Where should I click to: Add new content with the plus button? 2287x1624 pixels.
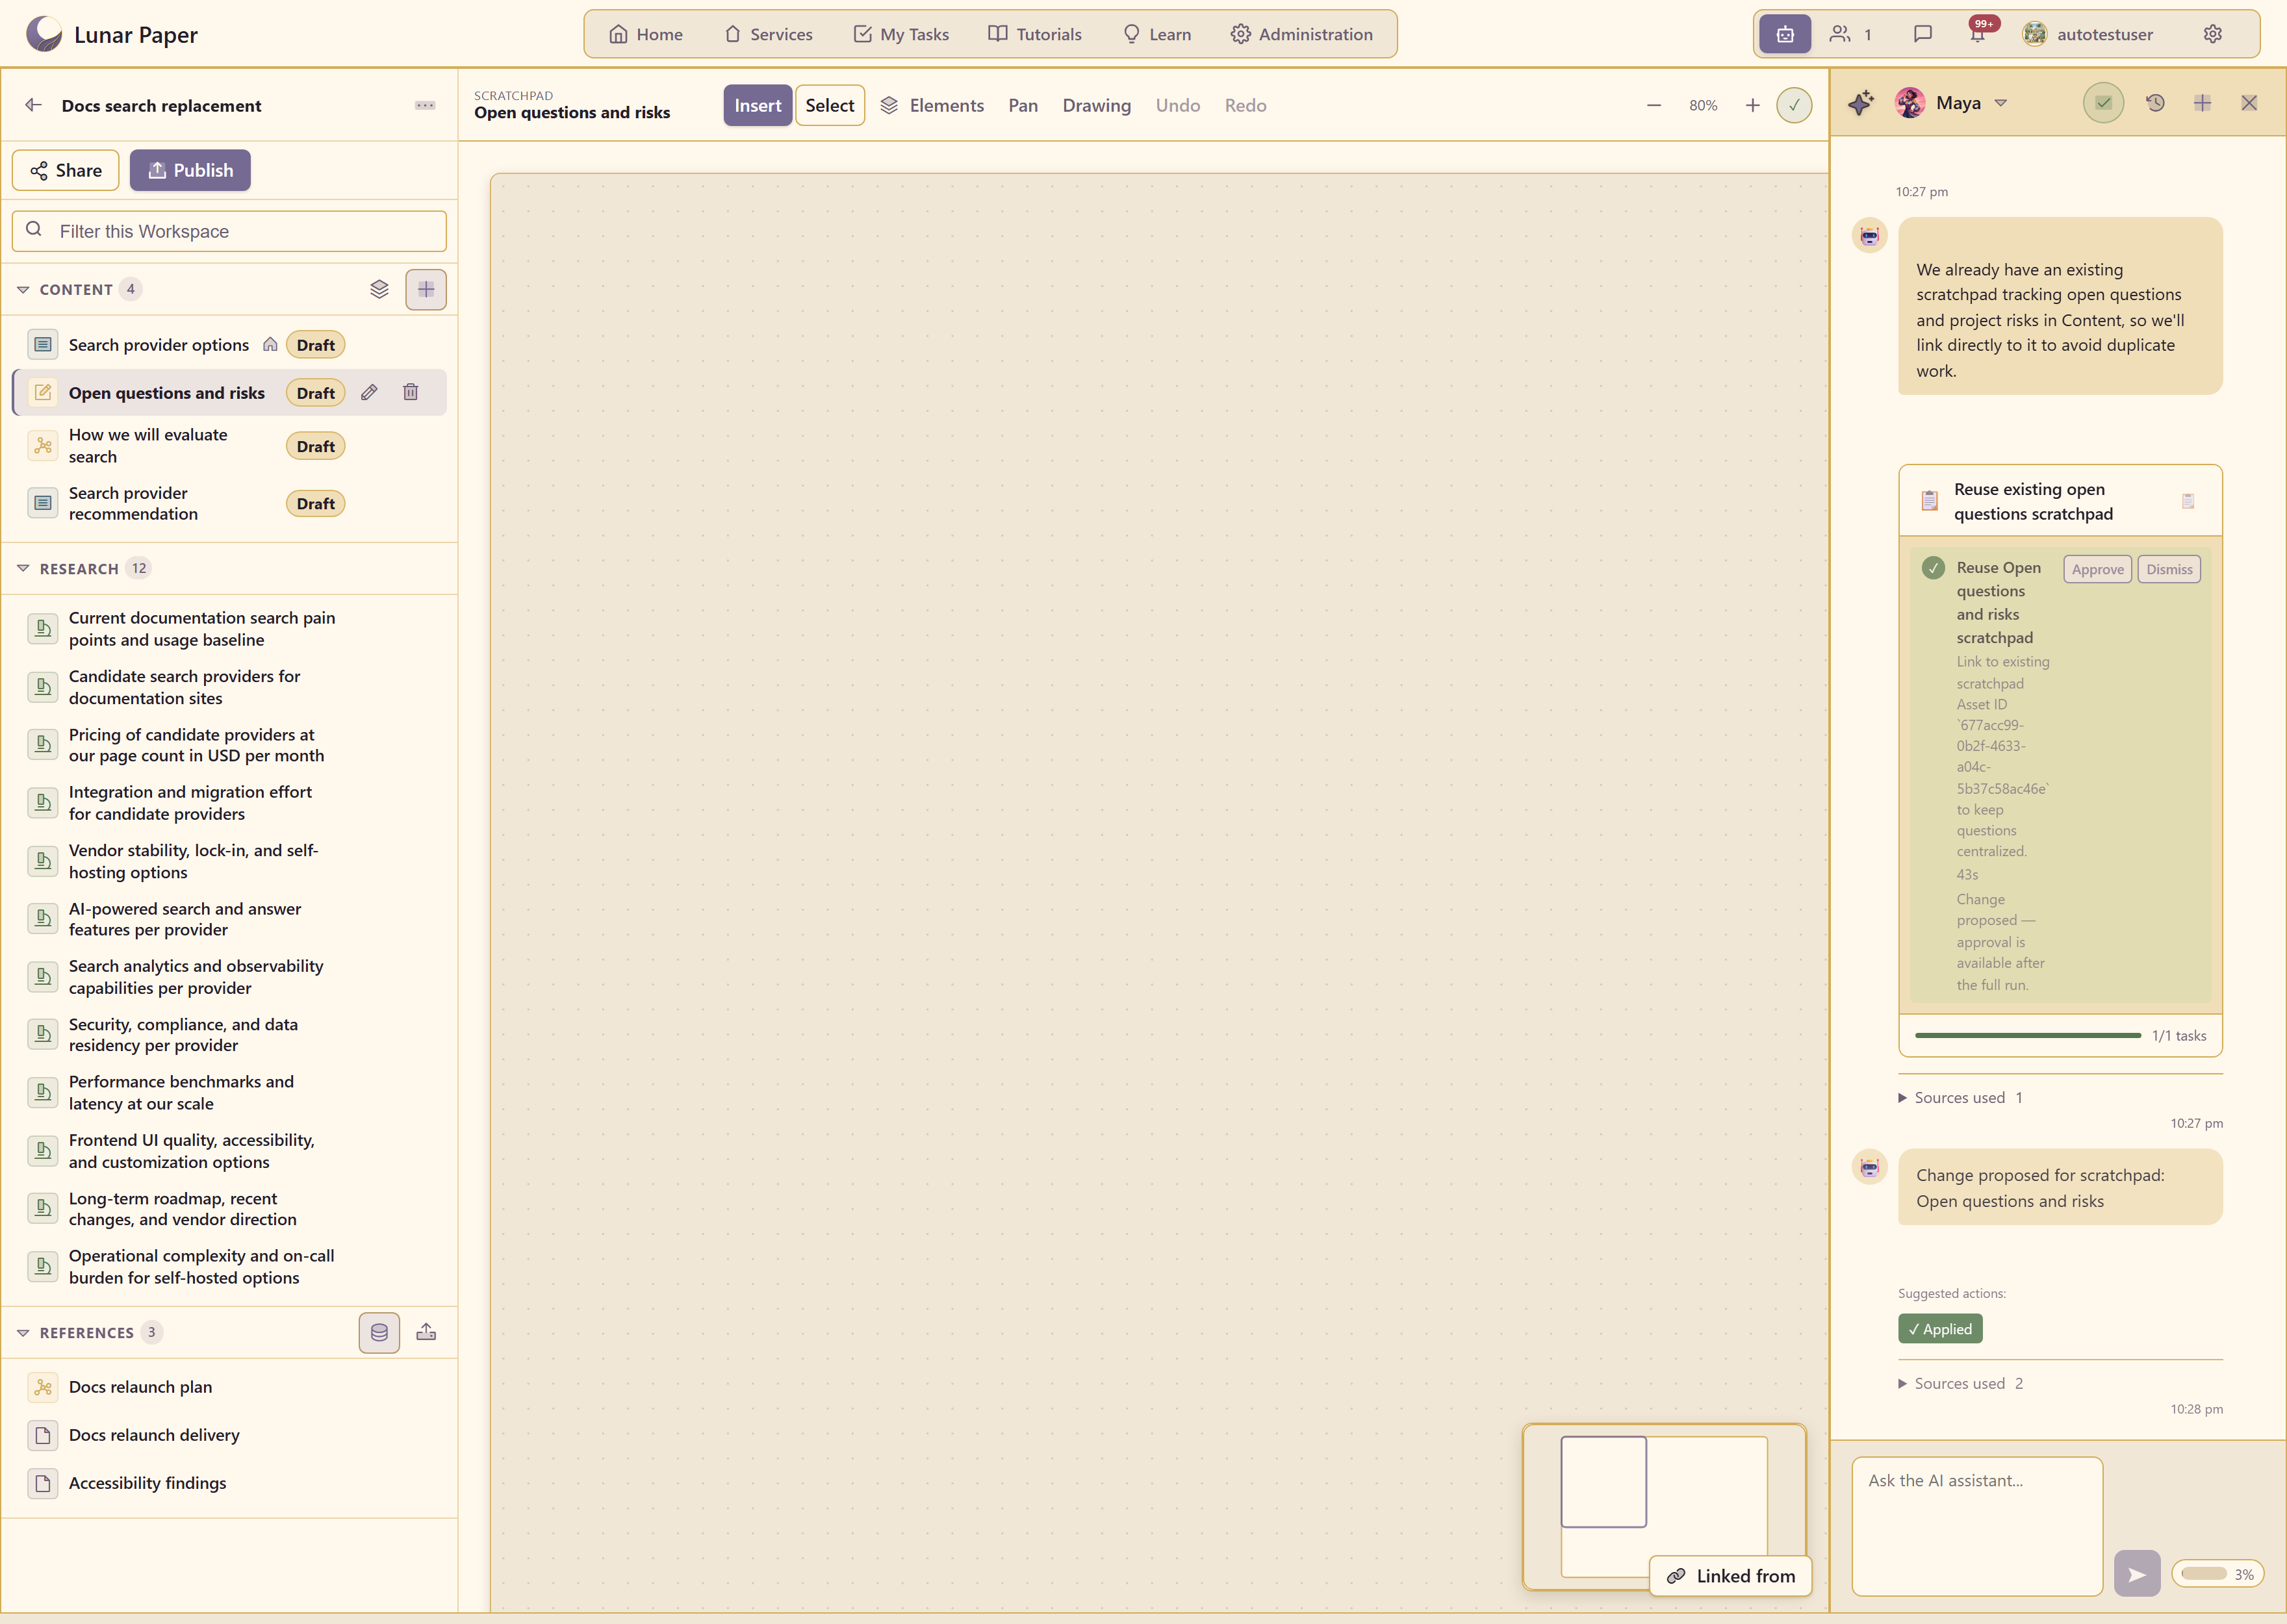[x=426, y=289]
